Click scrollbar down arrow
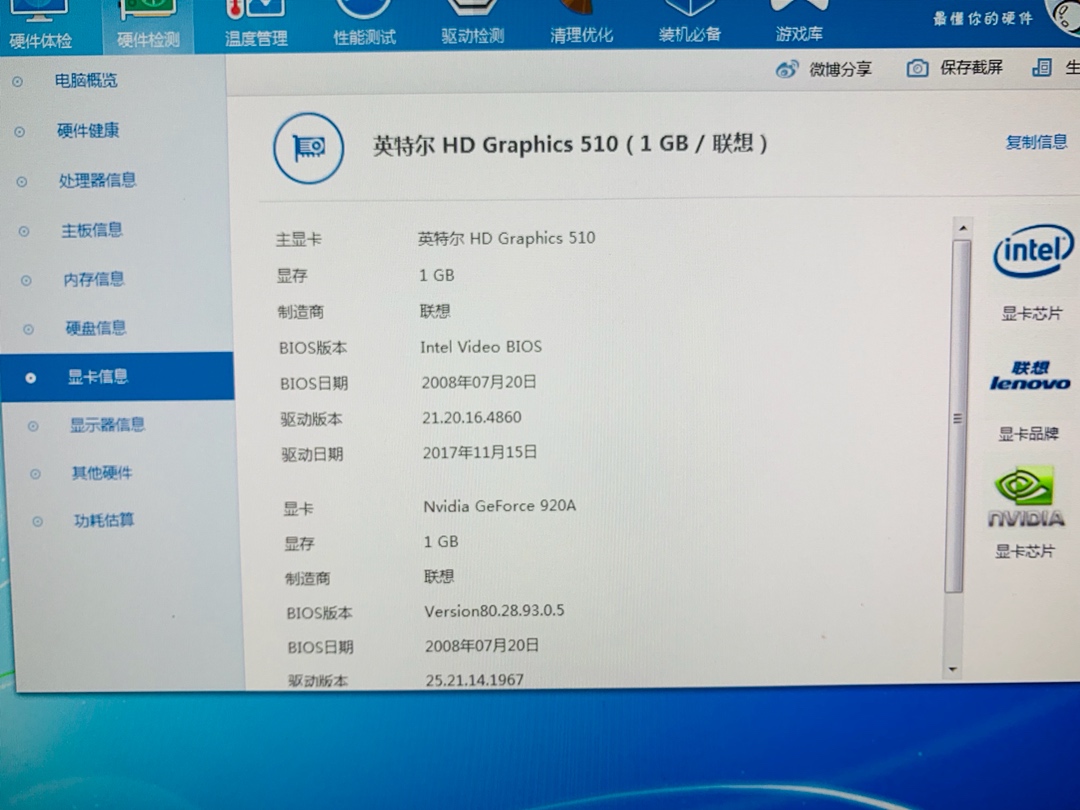This screenshot has width=1080, height=810. pos(953,669)
